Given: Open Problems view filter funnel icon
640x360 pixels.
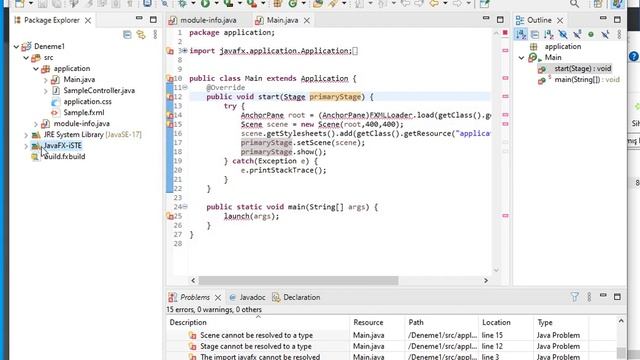Looking at the screenshot, I should [x=574, y=297].
